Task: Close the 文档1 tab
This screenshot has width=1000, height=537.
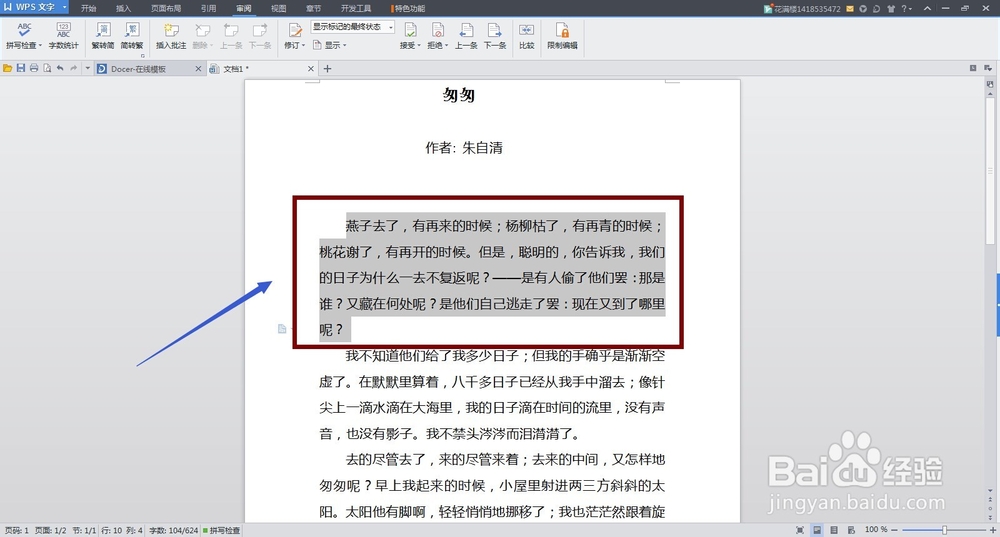Action: (311, 69)
